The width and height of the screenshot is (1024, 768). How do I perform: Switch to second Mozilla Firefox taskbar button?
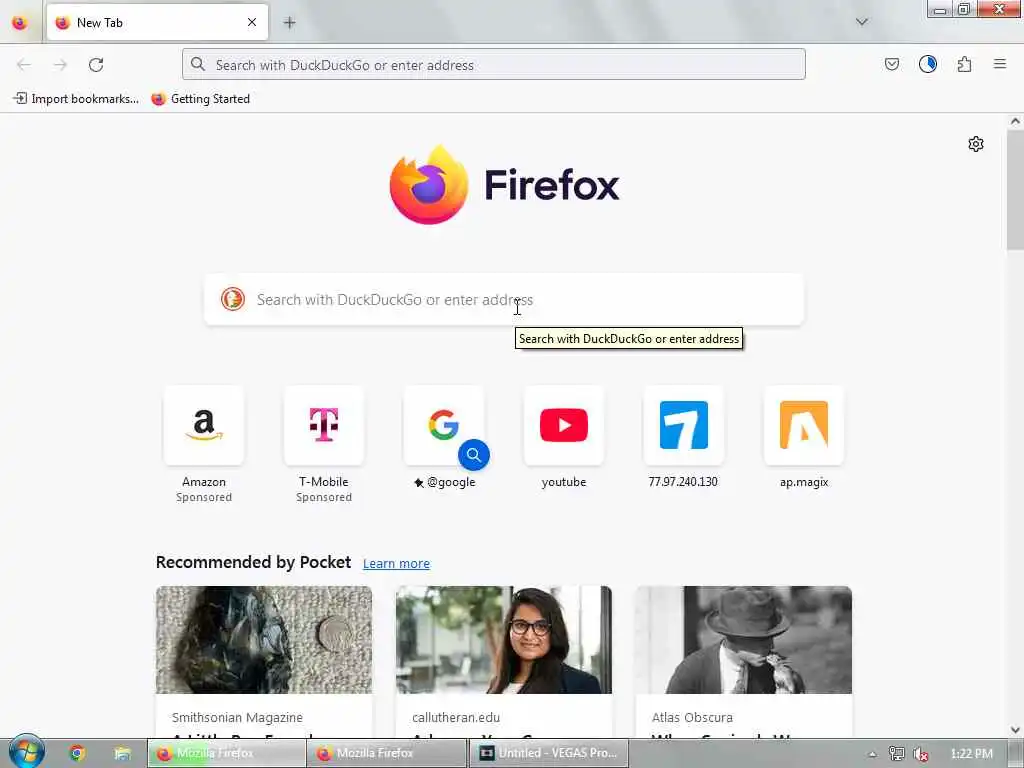point(388,753)
